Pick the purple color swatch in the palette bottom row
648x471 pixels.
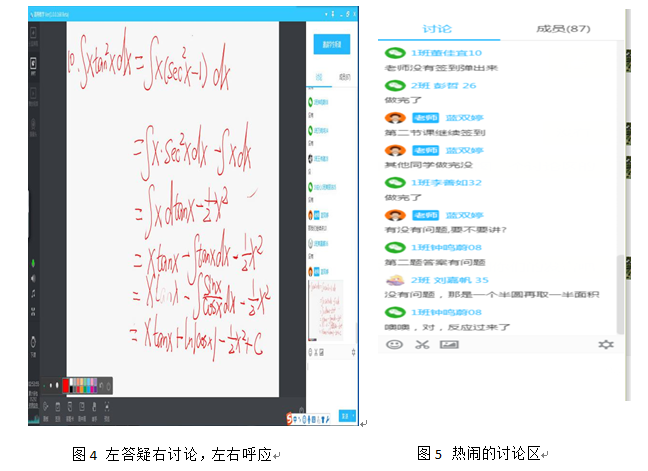pos(95,389)
